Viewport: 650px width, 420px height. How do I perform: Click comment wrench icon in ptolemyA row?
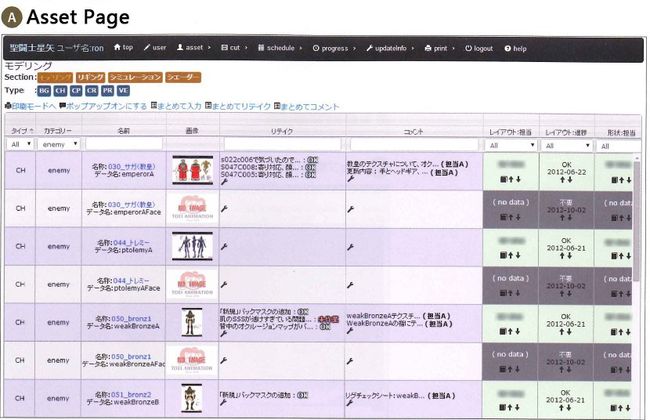(x=350, y=247)
